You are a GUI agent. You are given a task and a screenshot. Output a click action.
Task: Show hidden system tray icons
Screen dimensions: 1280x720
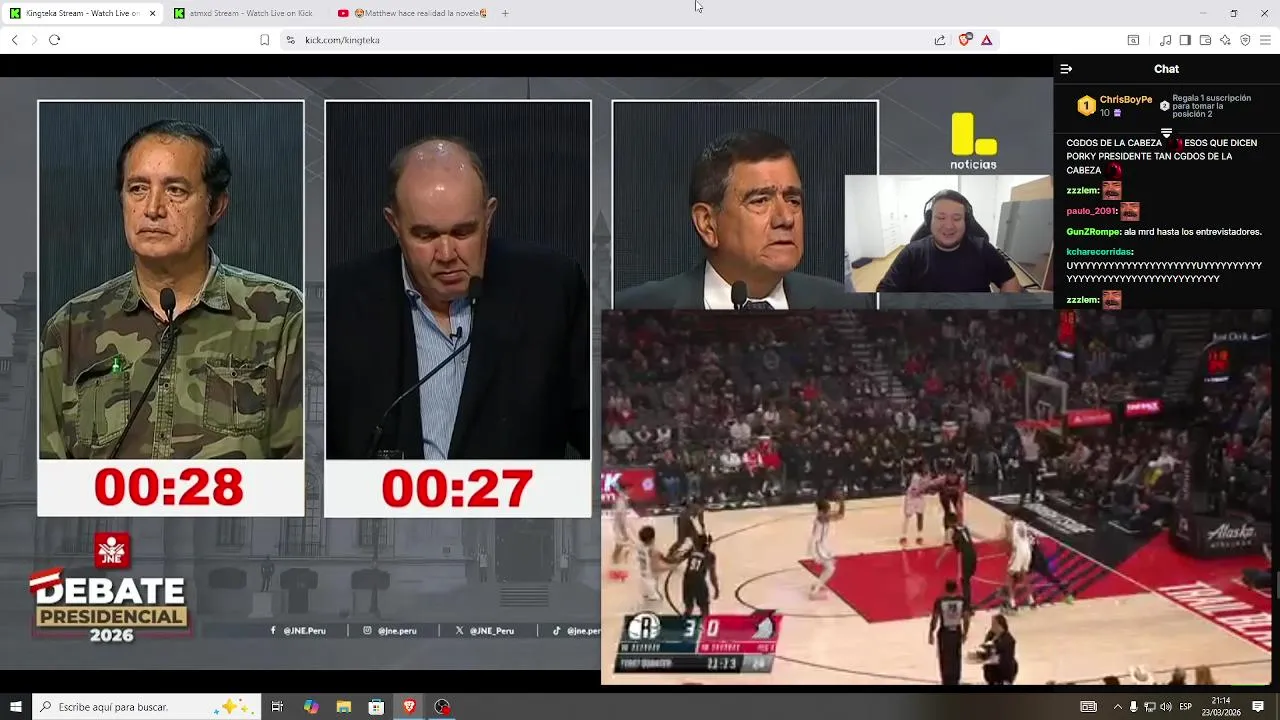tap(1117, 707)
